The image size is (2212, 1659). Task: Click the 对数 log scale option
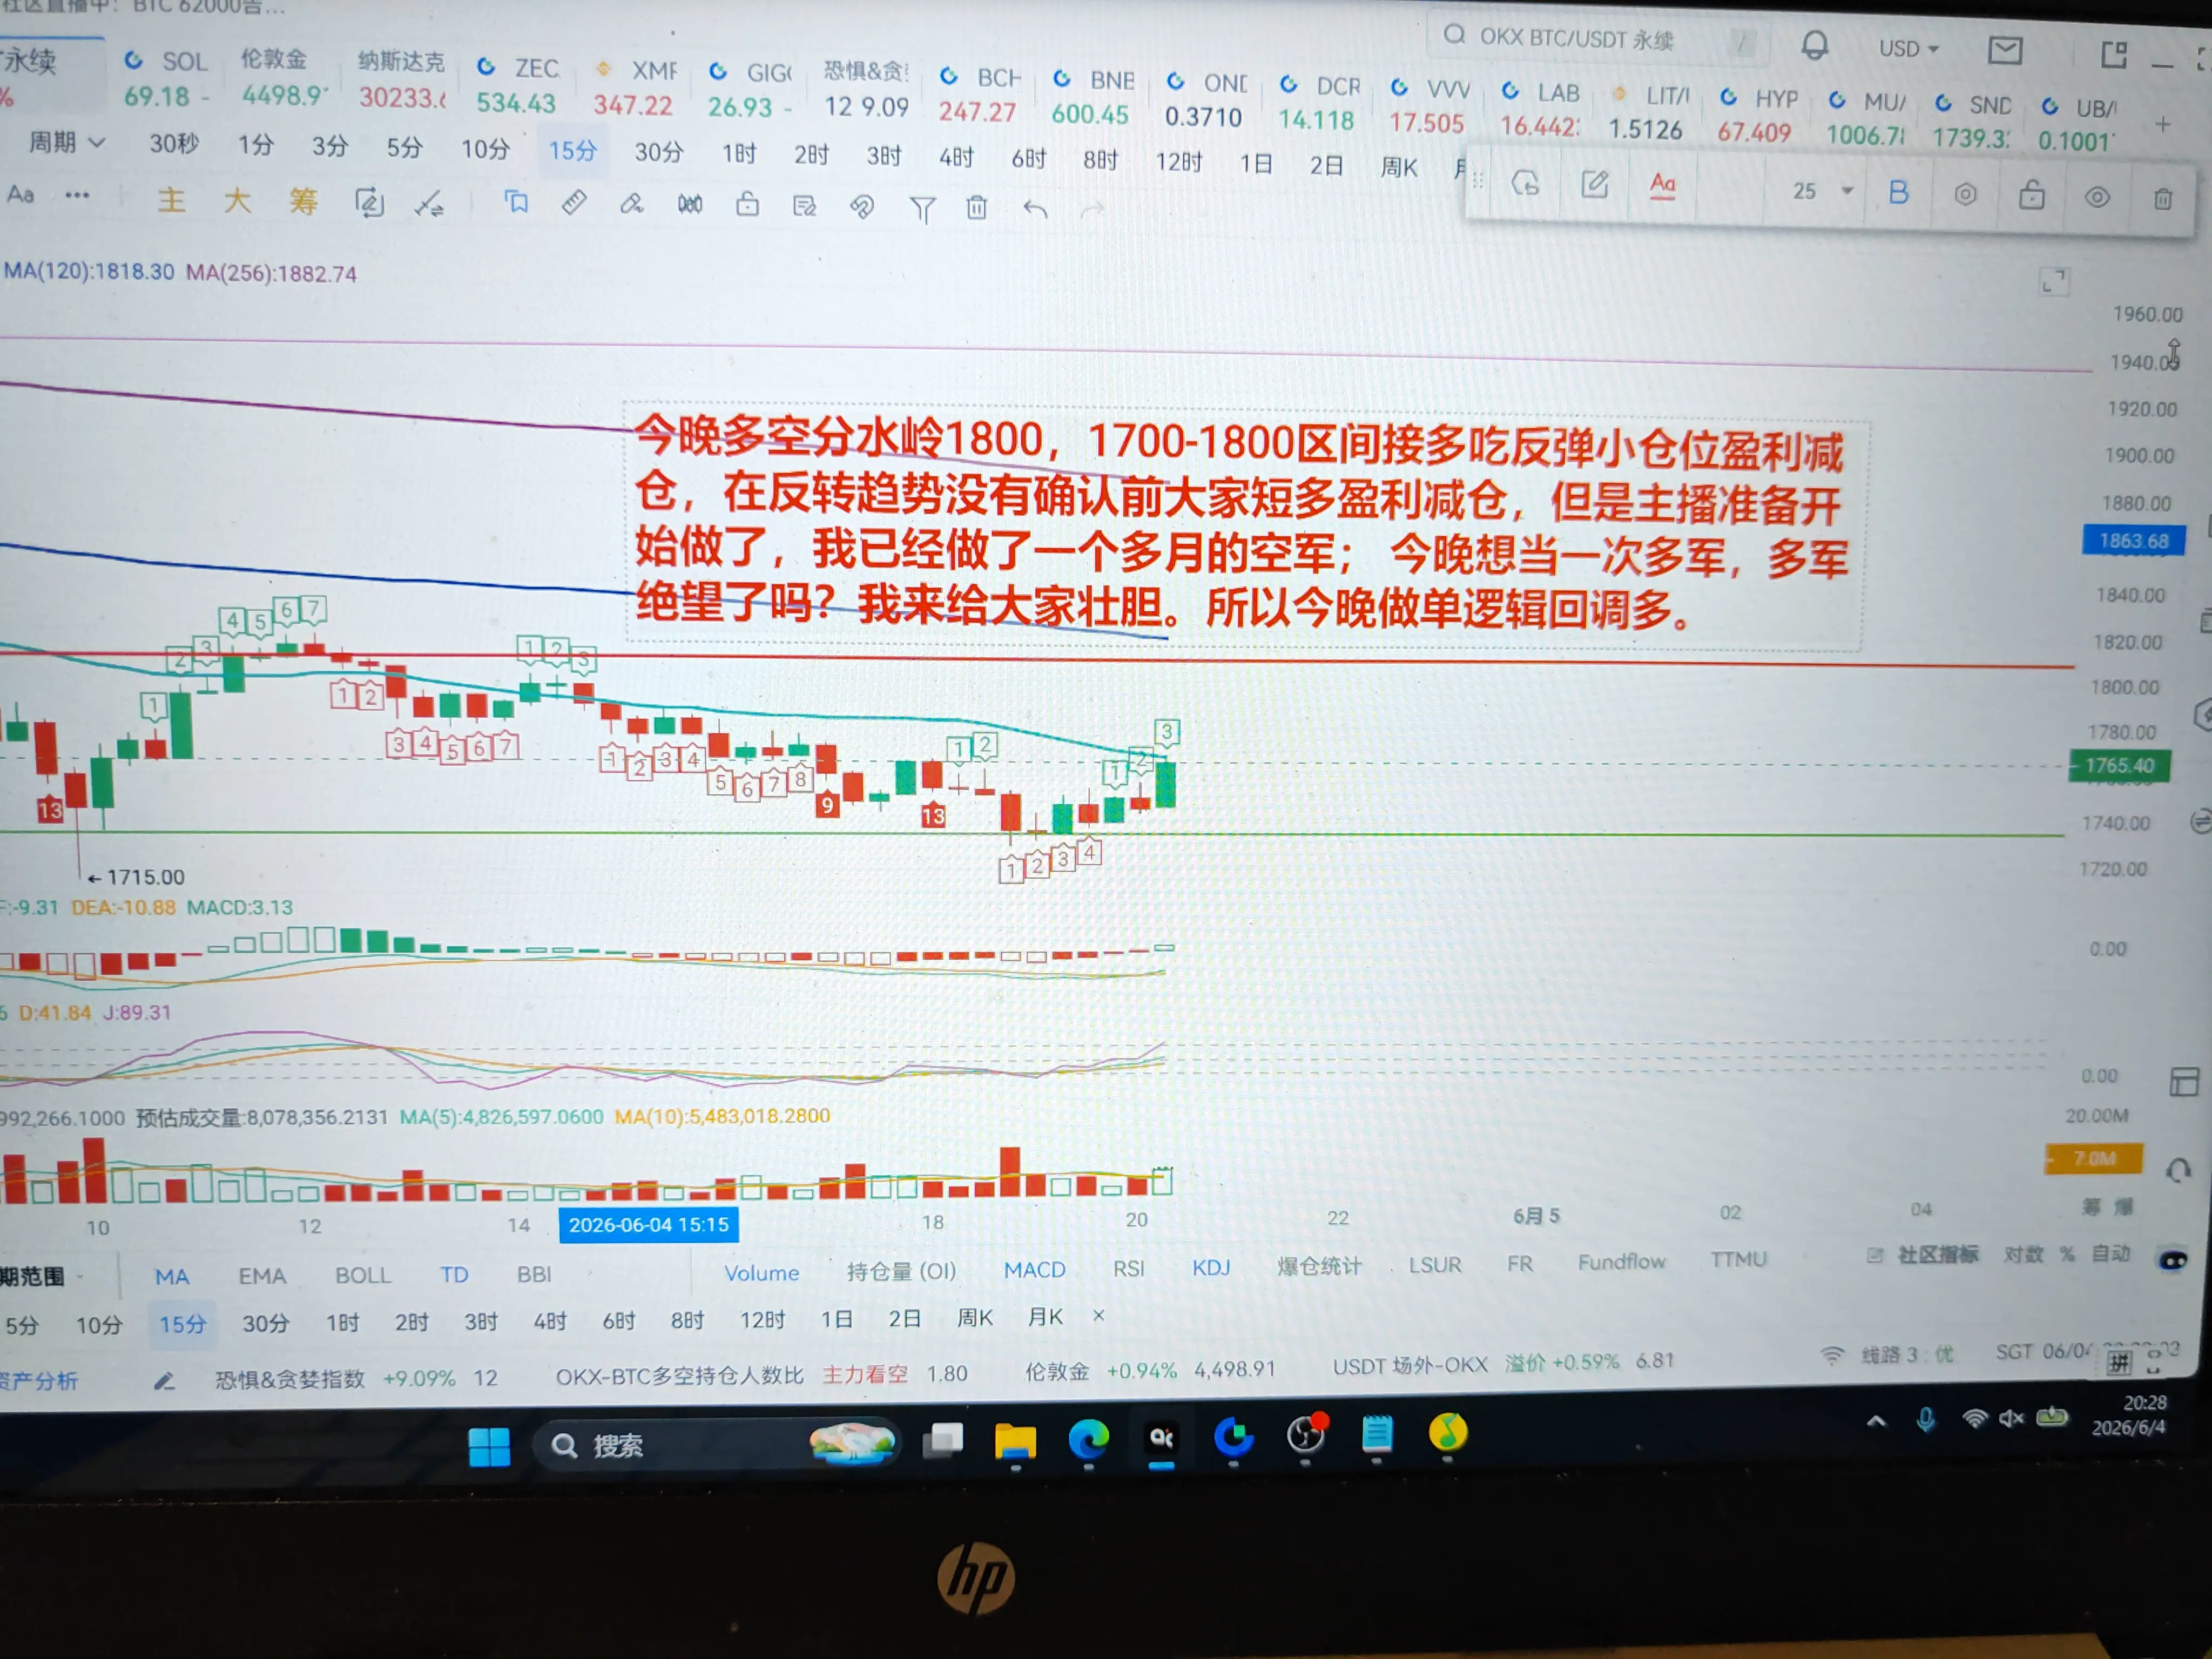pyautogui.click(x=2023, y=1254)
